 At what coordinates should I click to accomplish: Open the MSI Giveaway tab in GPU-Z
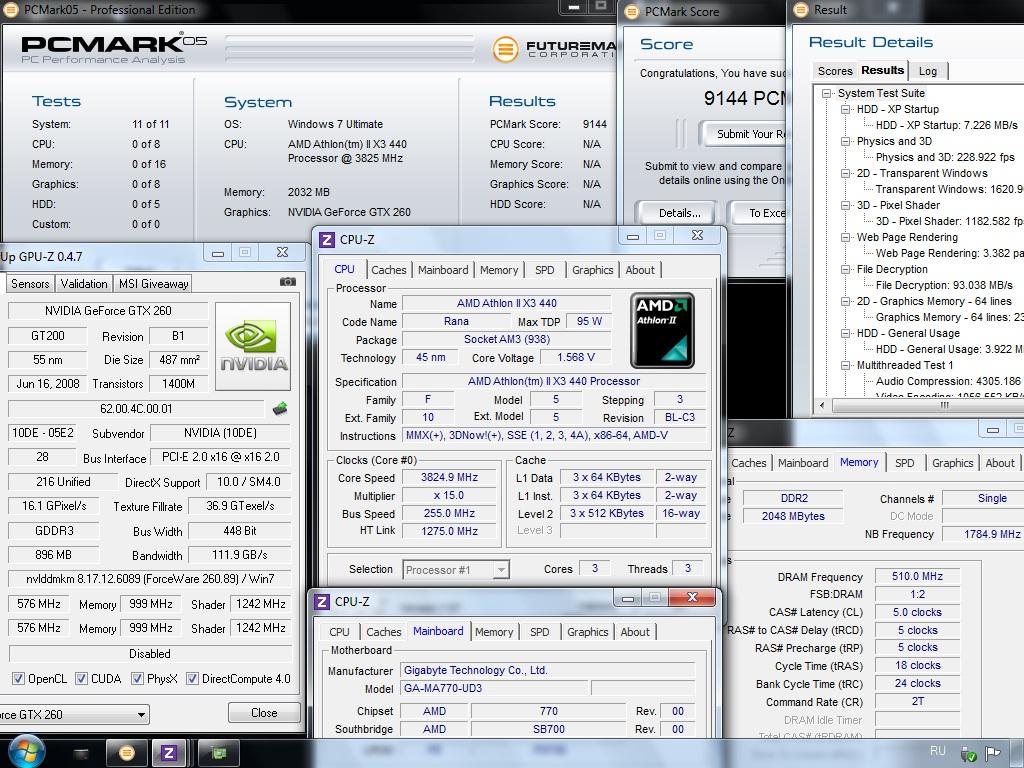point(153,283)
